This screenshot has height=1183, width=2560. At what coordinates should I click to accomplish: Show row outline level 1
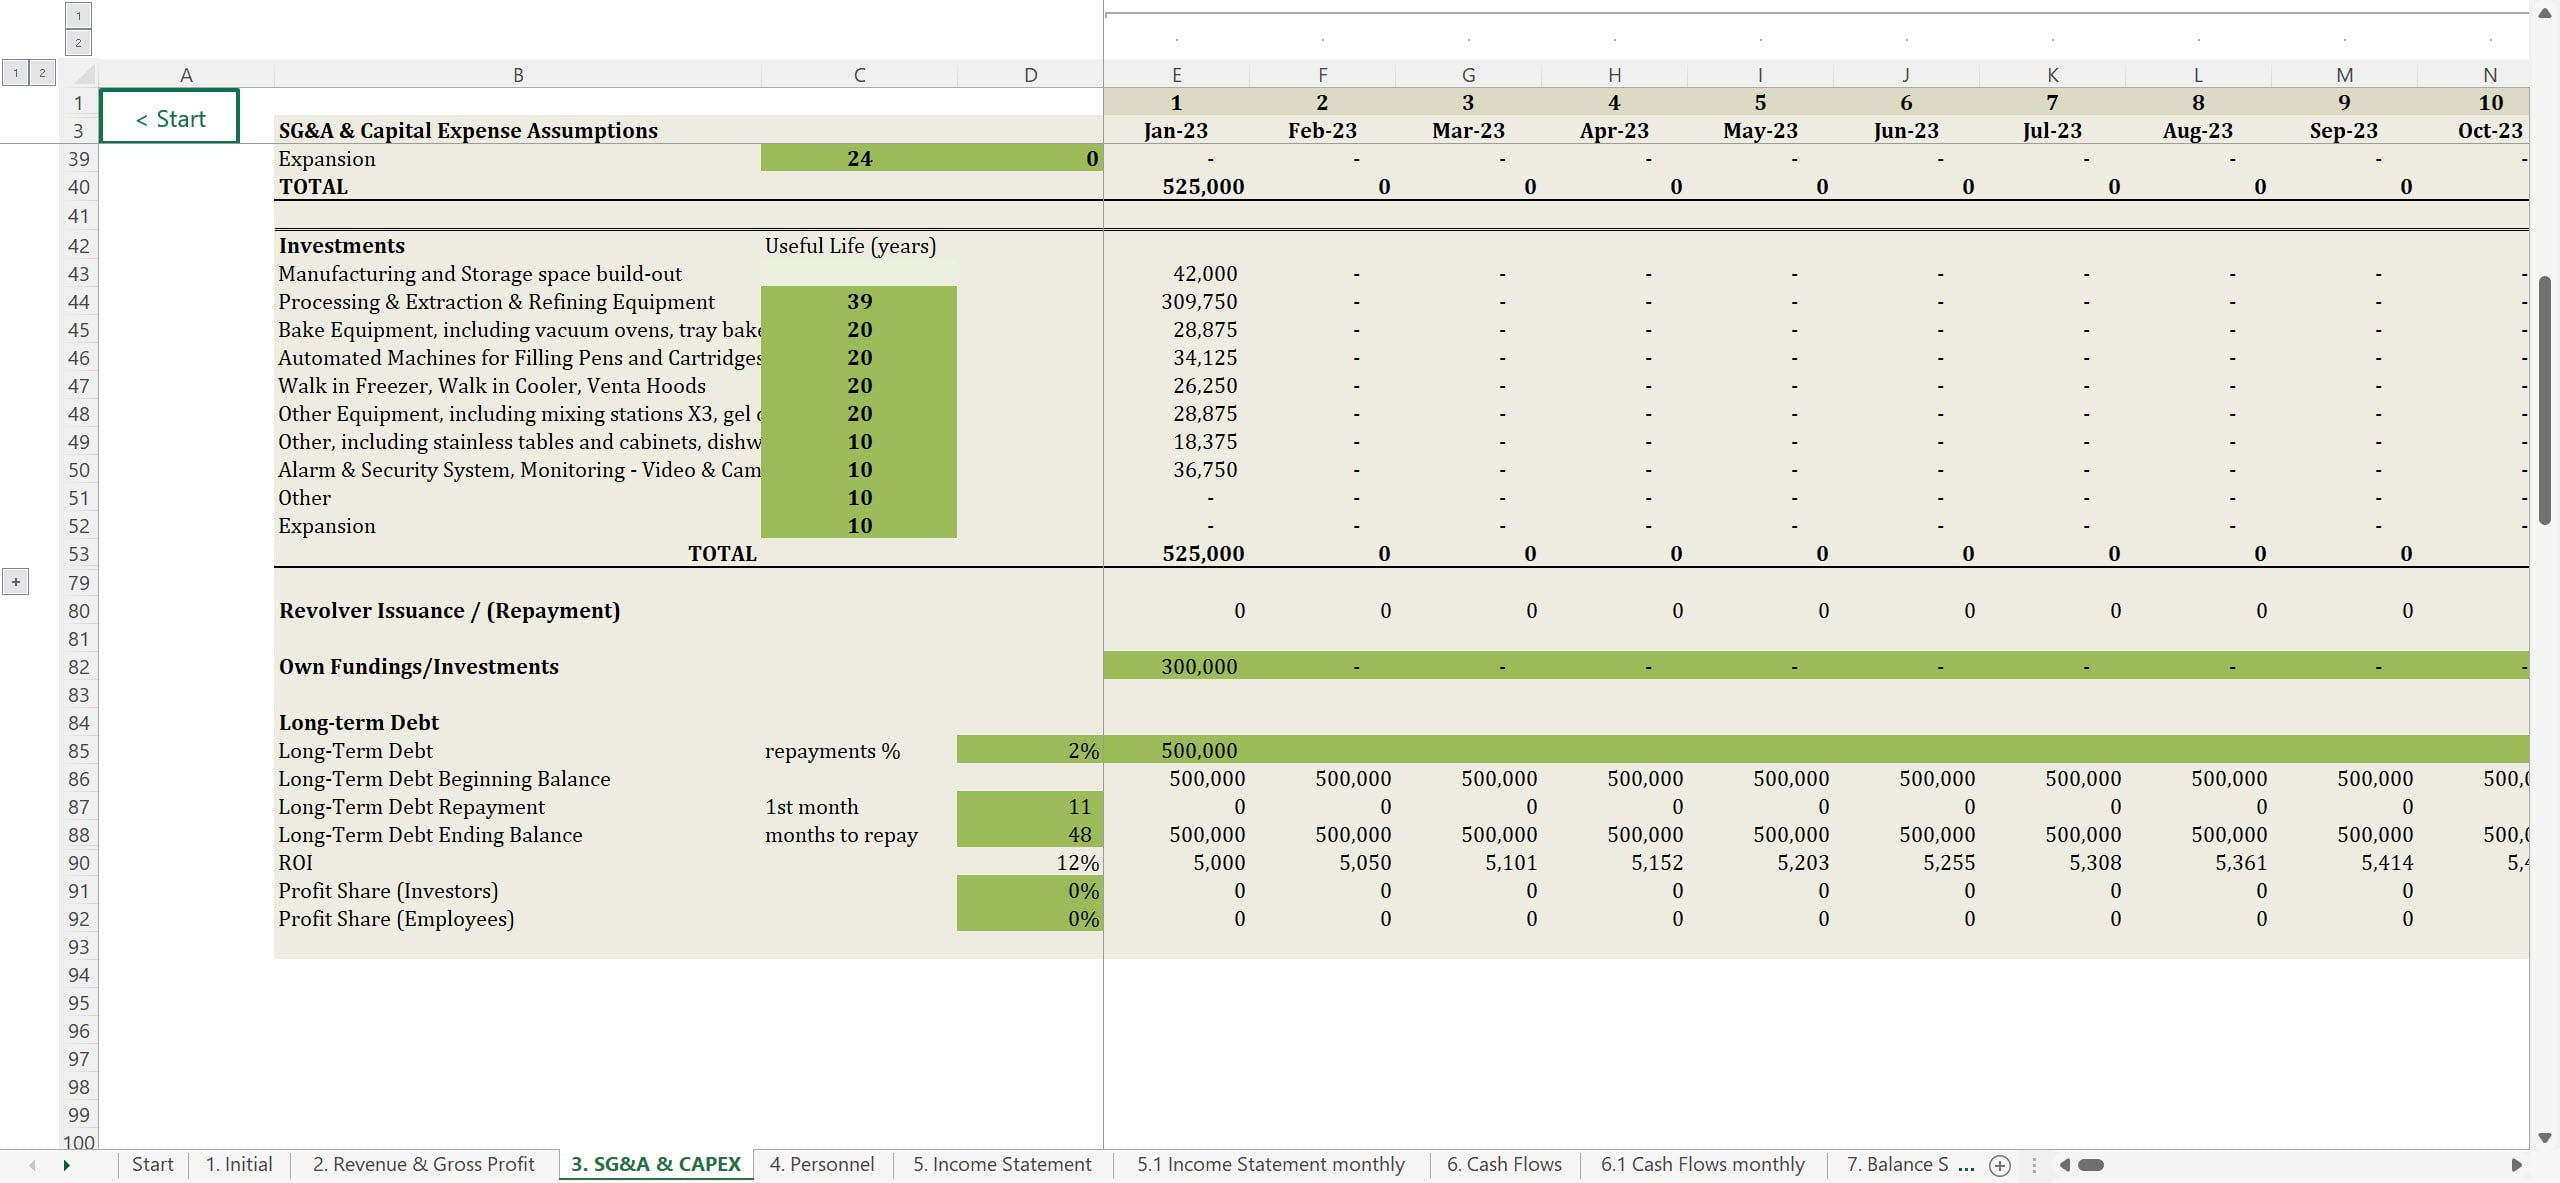pos(16,72)
